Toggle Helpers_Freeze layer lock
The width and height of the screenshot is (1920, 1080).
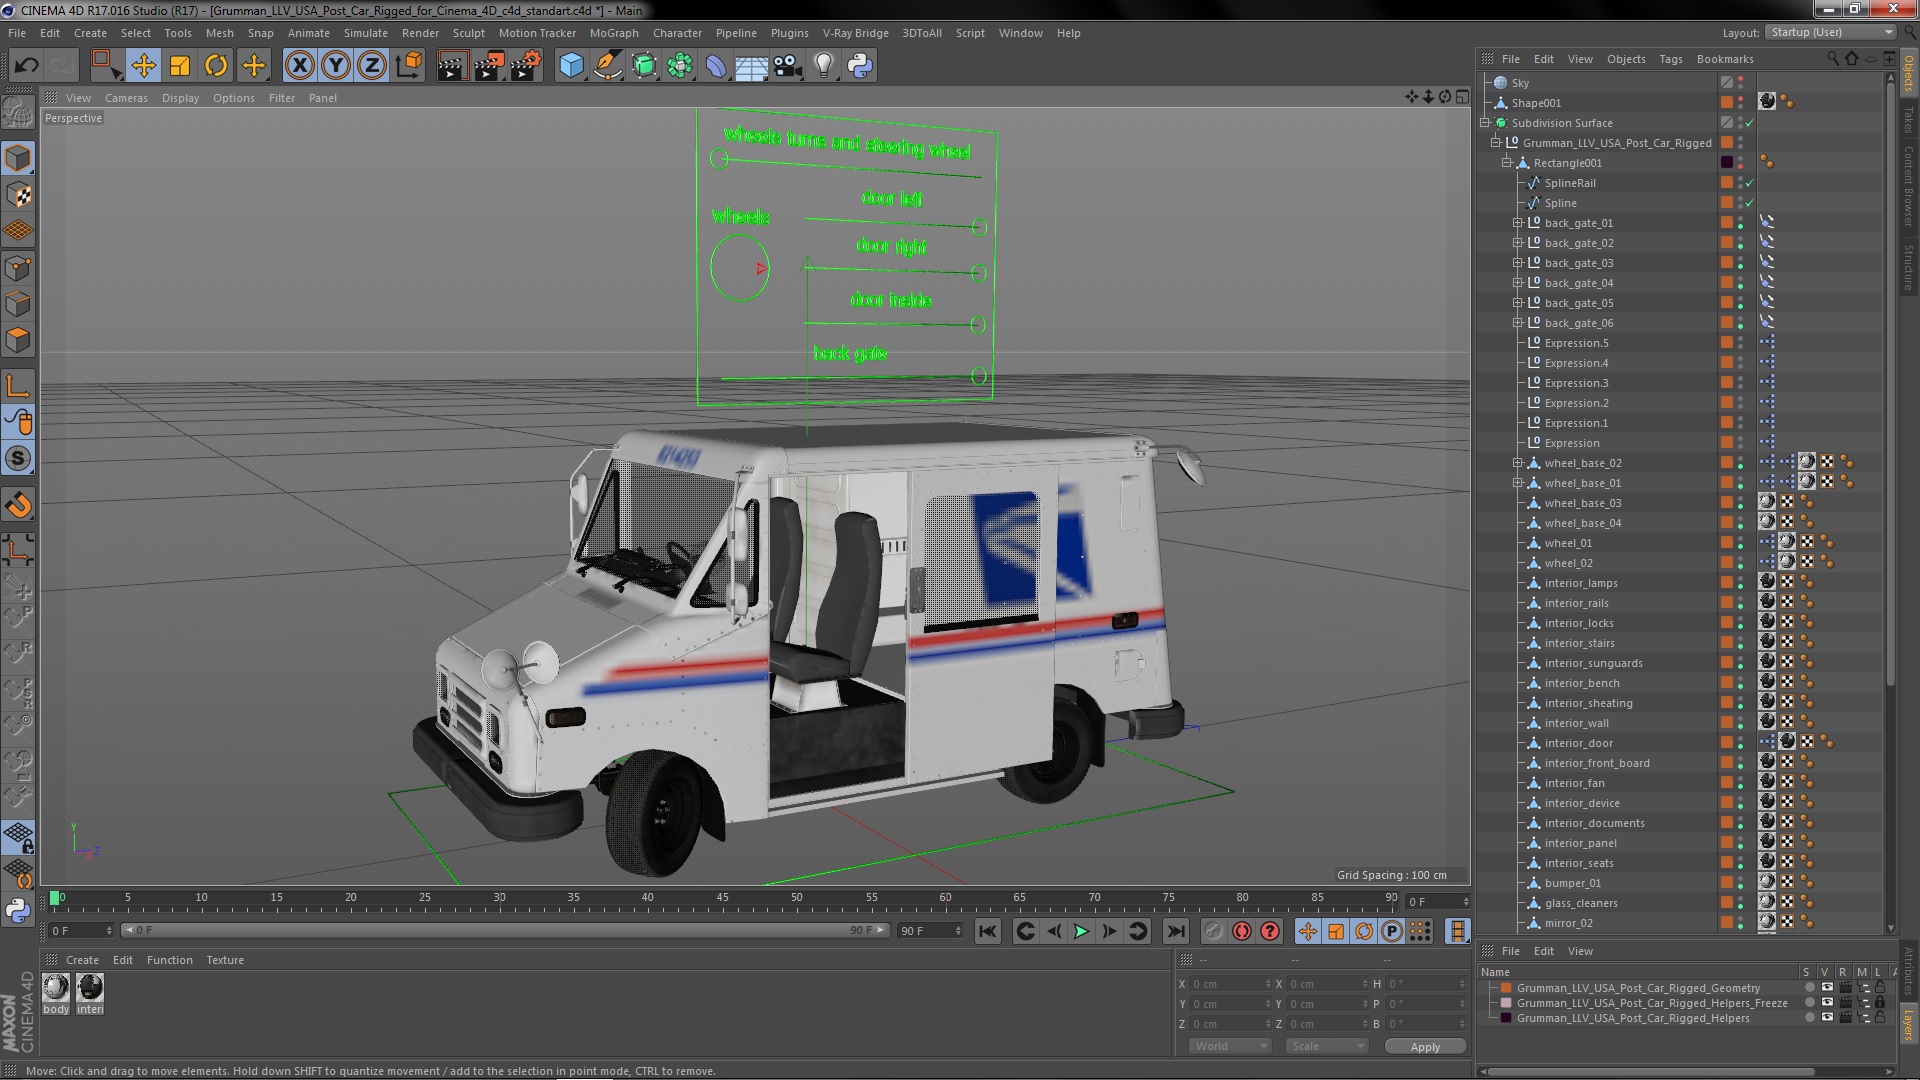(1880, 1002)
